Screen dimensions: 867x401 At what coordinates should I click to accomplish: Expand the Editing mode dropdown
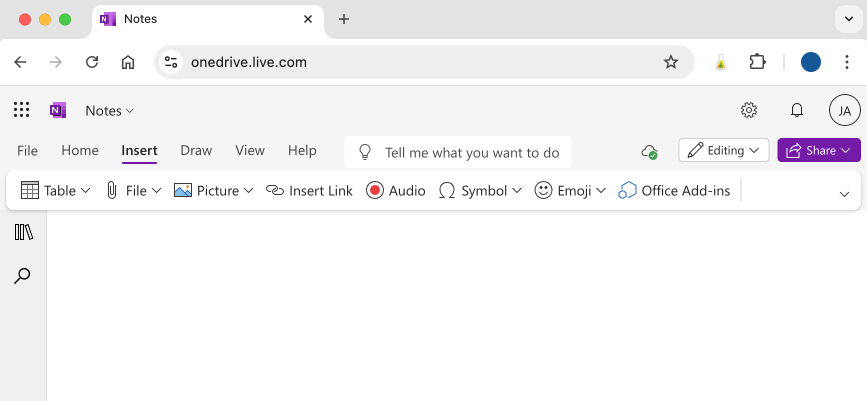[x=723, y=150]
